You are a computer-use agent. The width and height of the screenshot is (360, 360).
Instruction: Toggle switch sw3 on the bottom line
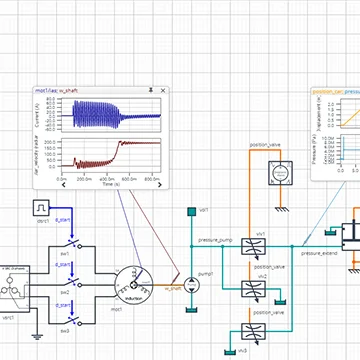[x=75, y=321]
